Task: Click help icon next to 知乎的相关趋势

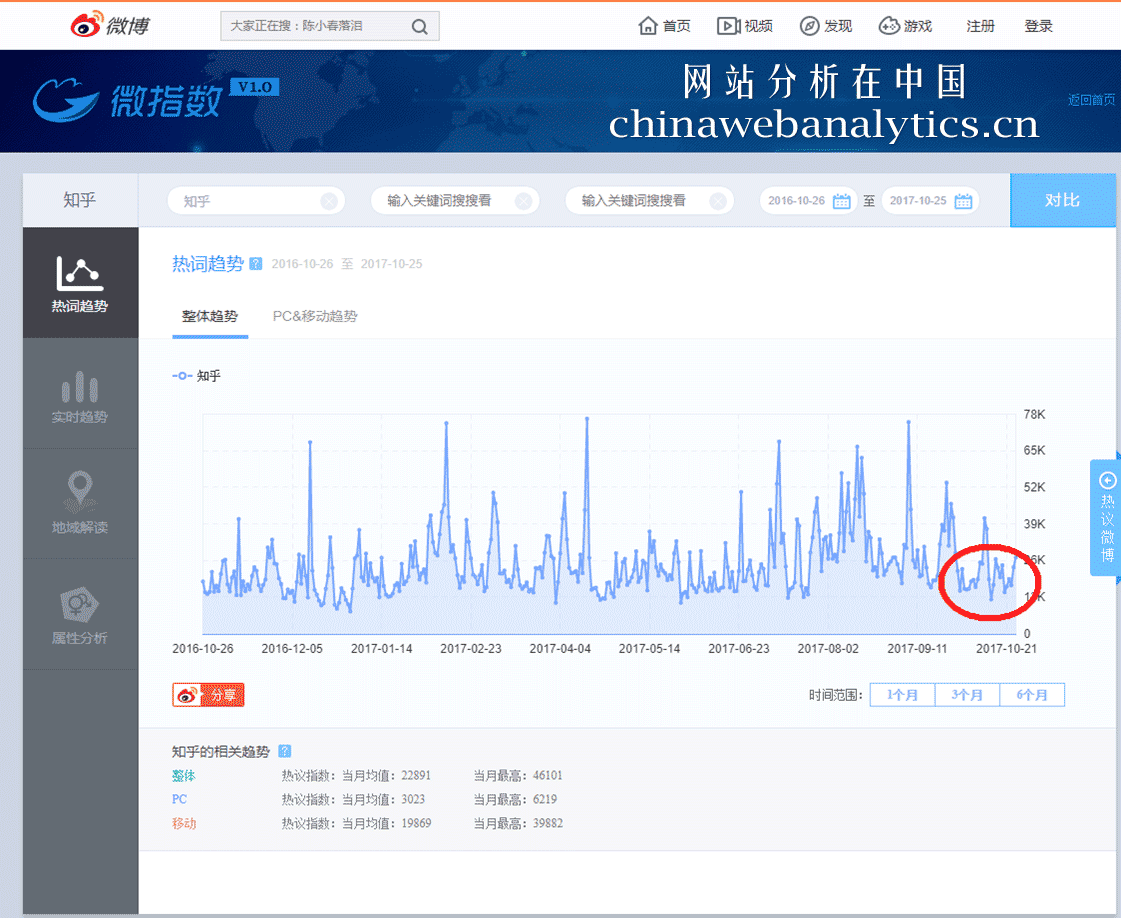Action: (x=285, y=751)
